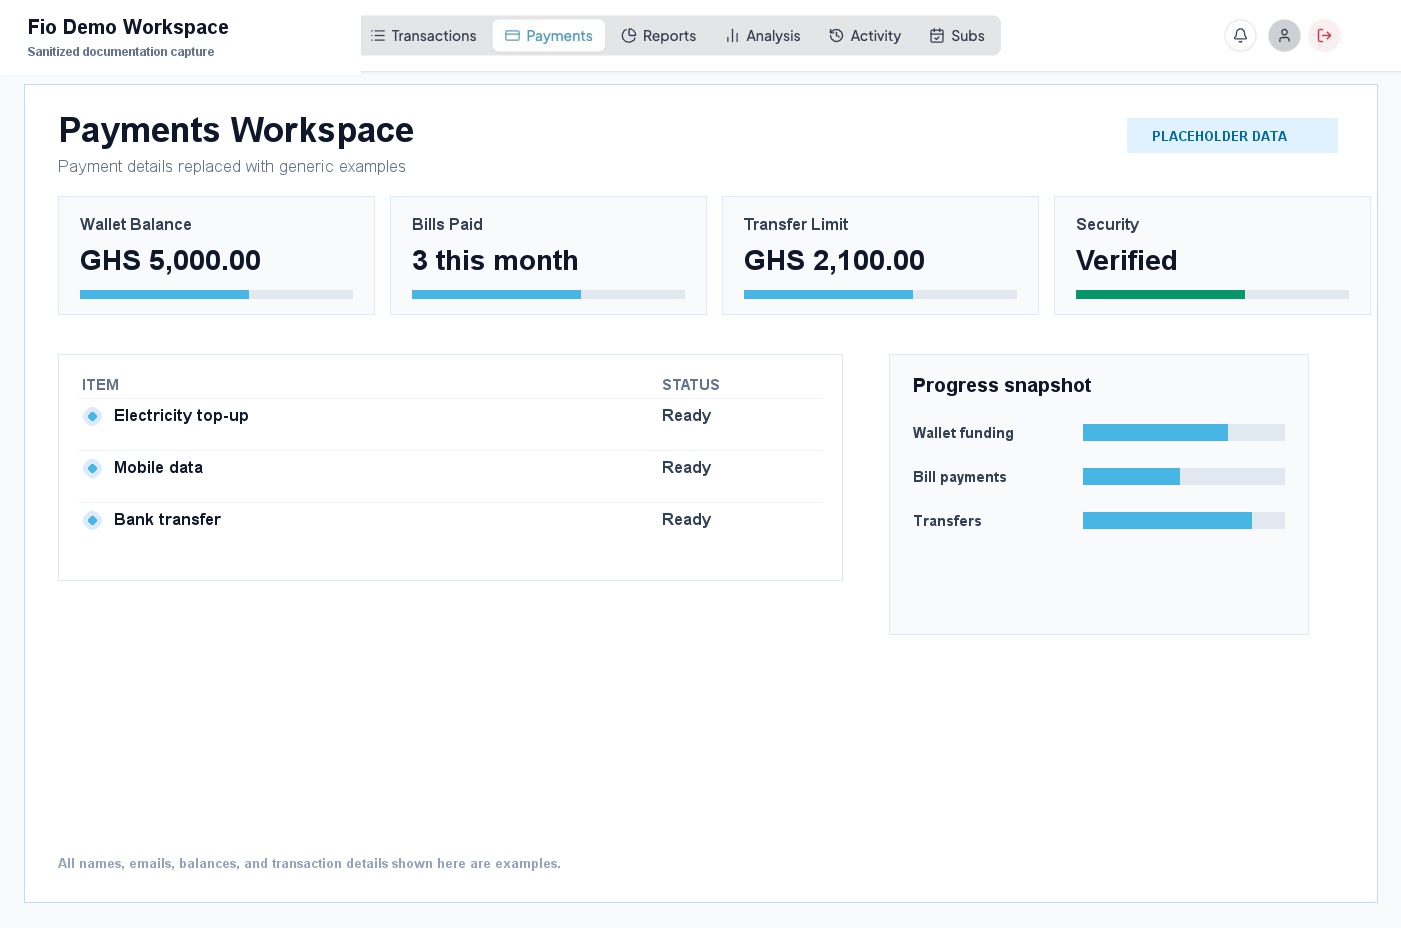Open the notifications bell icon

tap(1240, 36)
